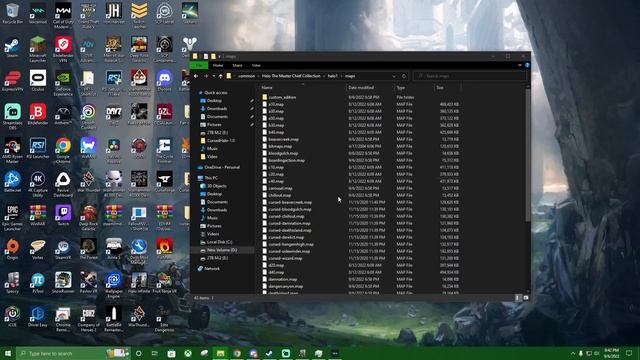Open the Origin desktop shortcut
Image resolution: width=640 pixels, height=360 pixels.
(12, 249)
